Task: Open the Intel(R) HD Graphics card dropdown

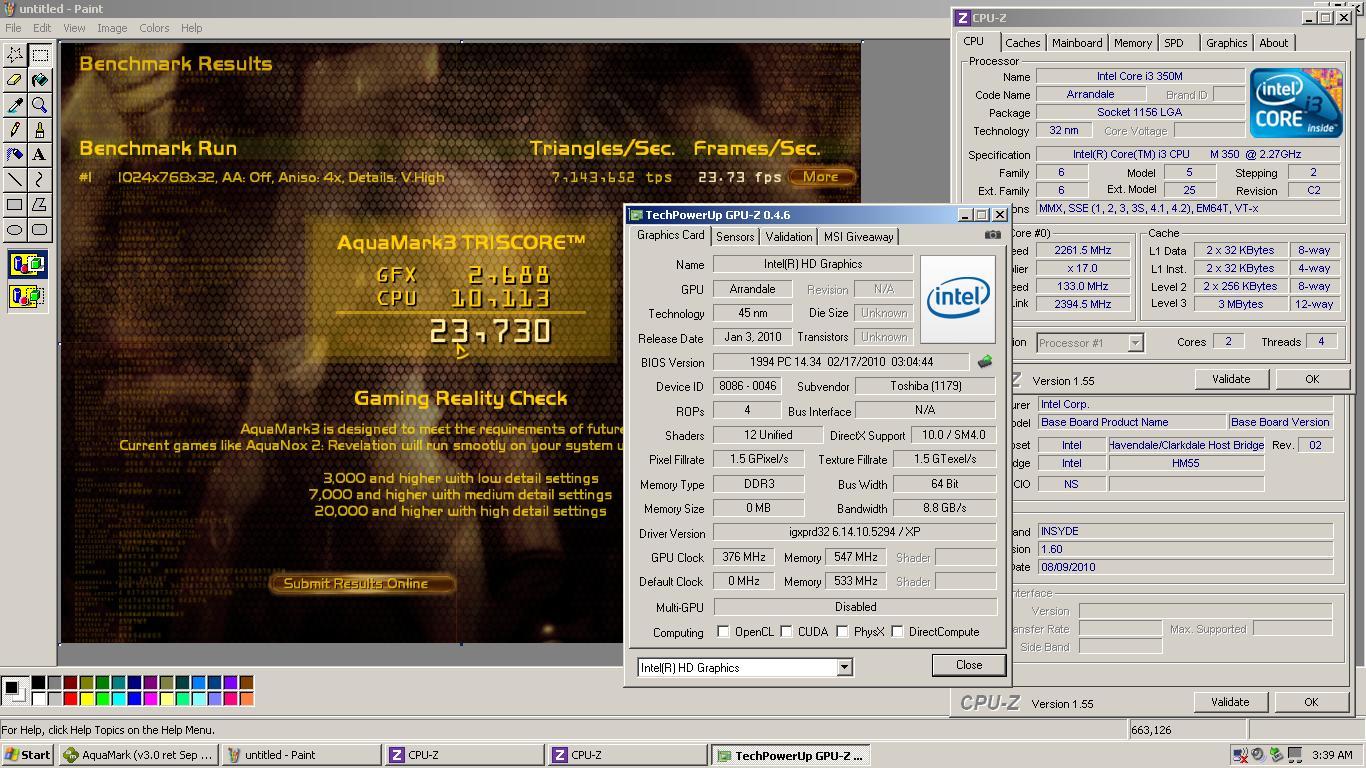Action: coord(844,668)
